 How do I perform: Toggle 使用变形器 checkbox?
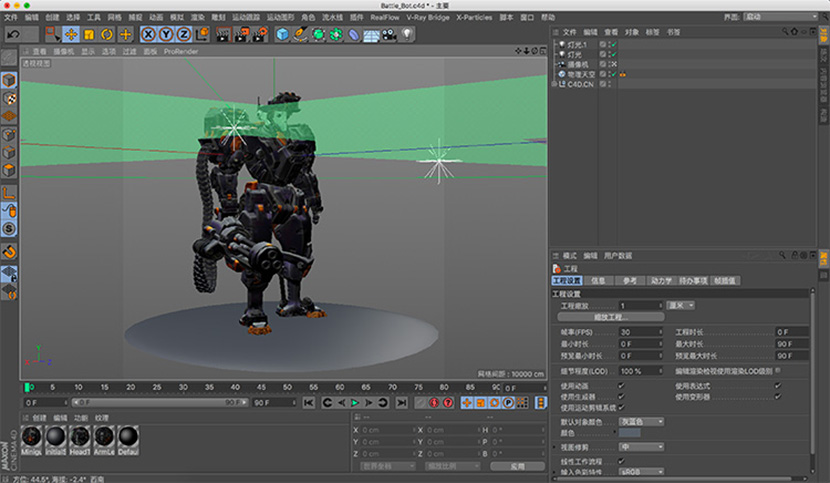[778, 396]
